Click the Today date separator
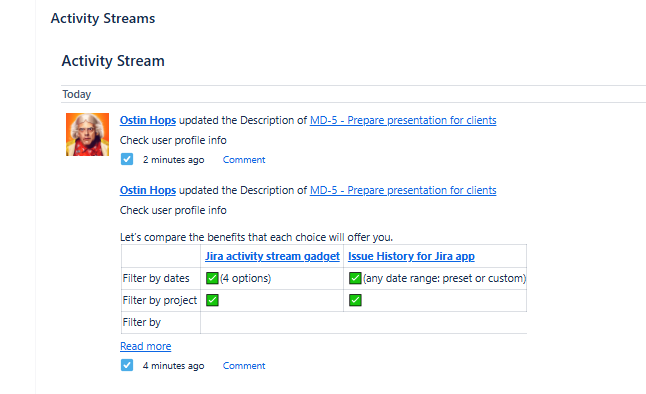 (77, 94)
